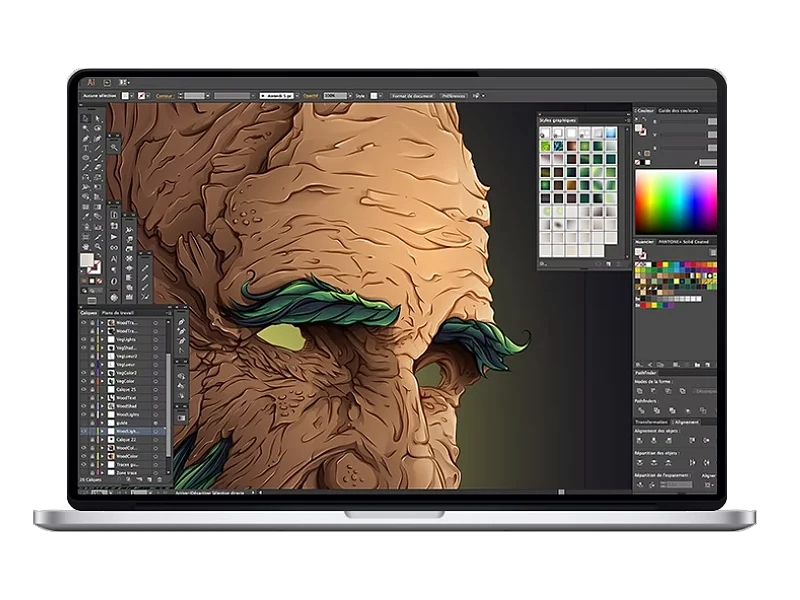Hide the WoodColor layer
This screenshot has height=600, width=800.
pos(83,456)
